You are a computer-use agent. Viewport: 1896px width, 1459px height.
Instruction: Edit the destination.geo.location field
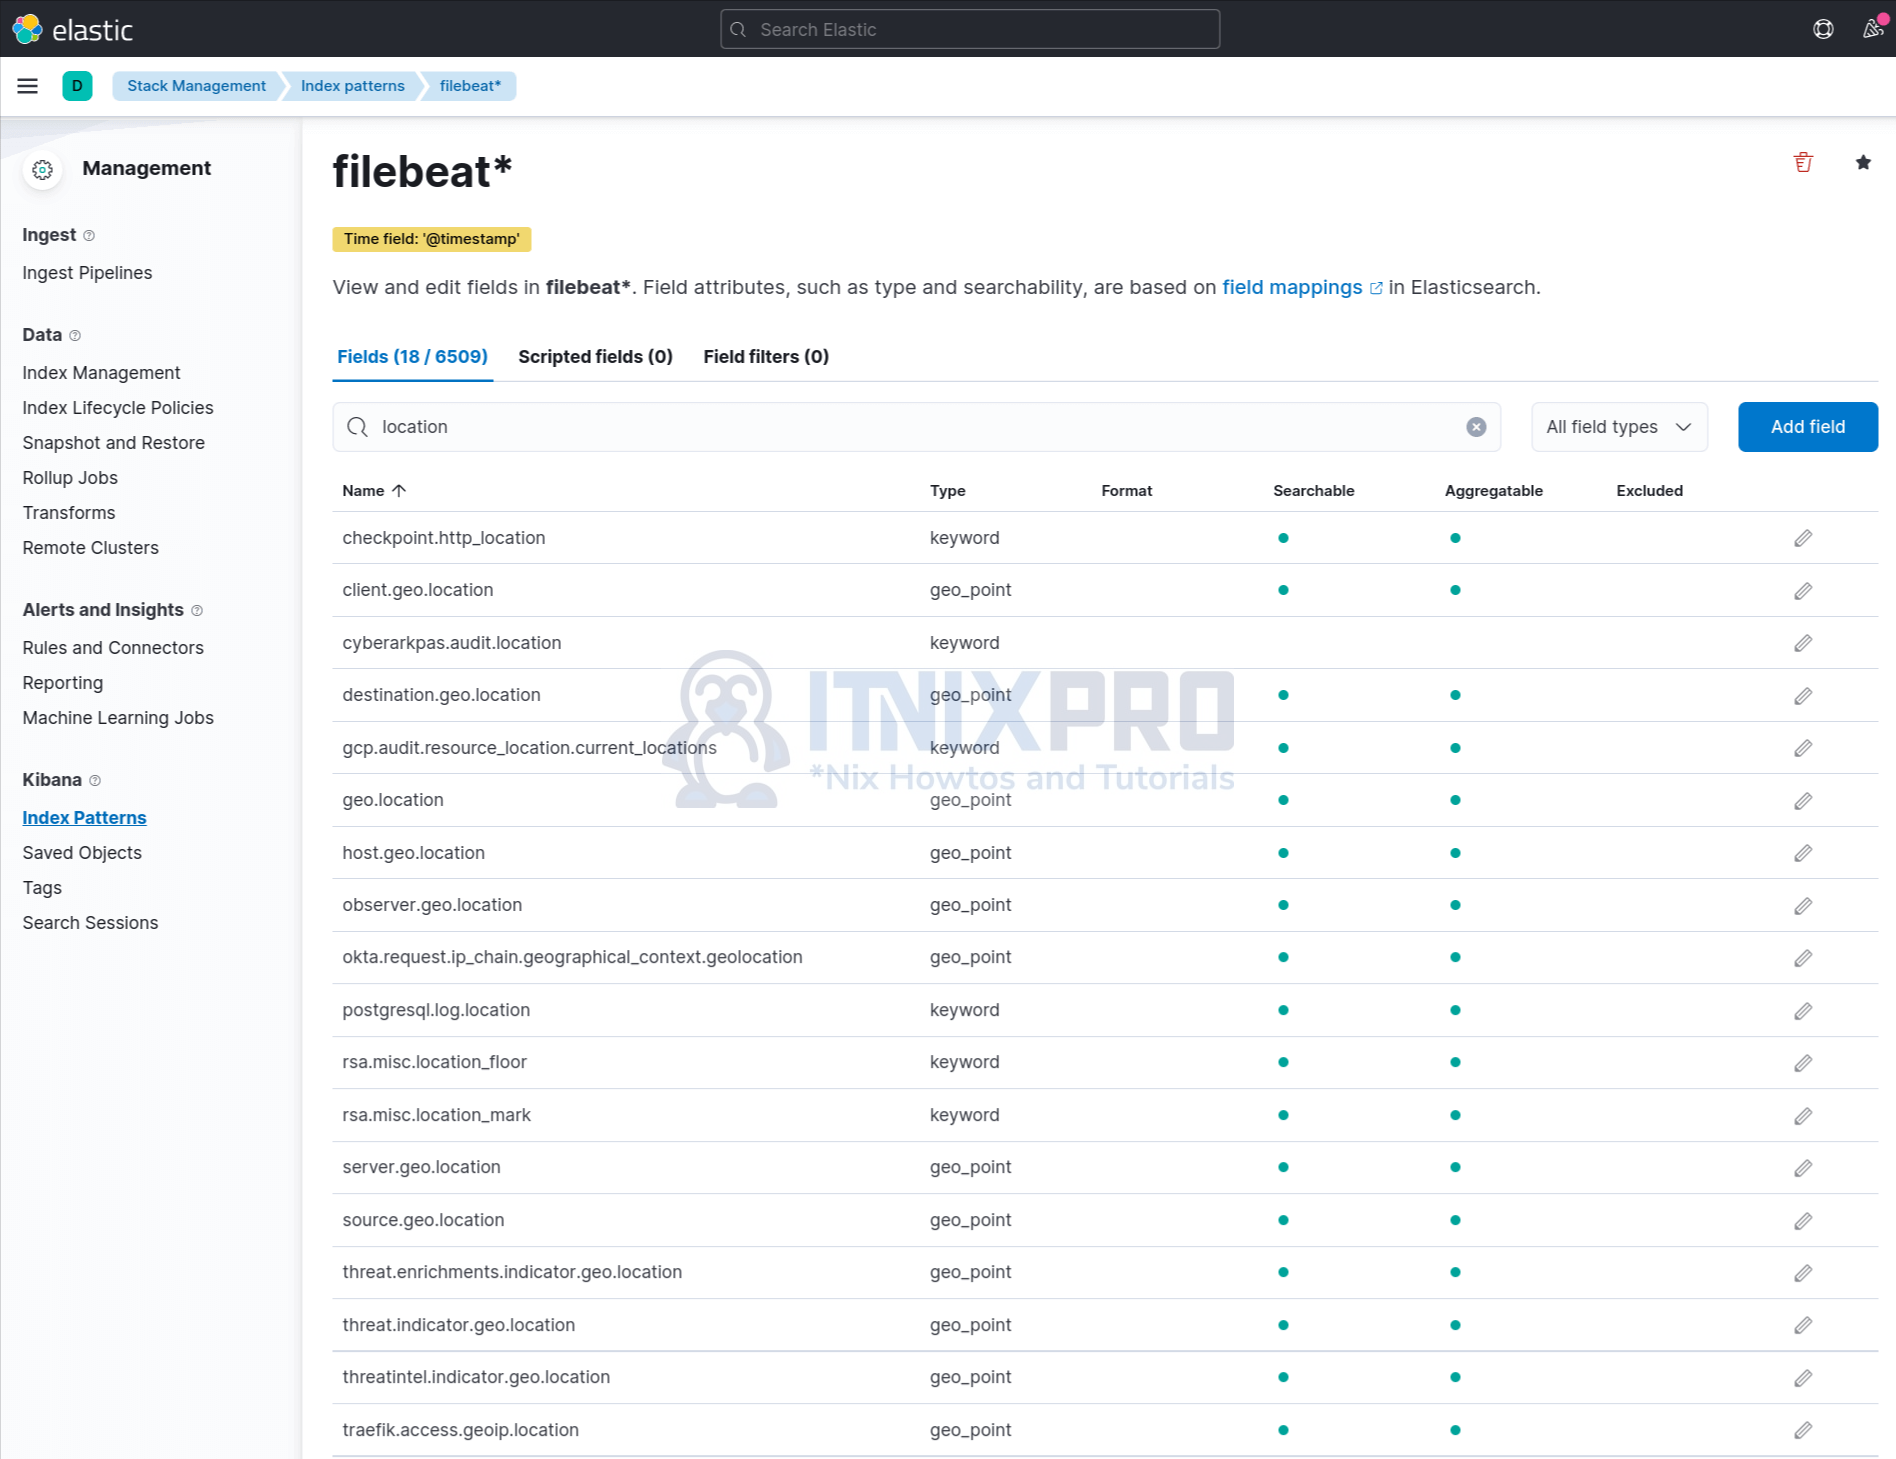1803,696
